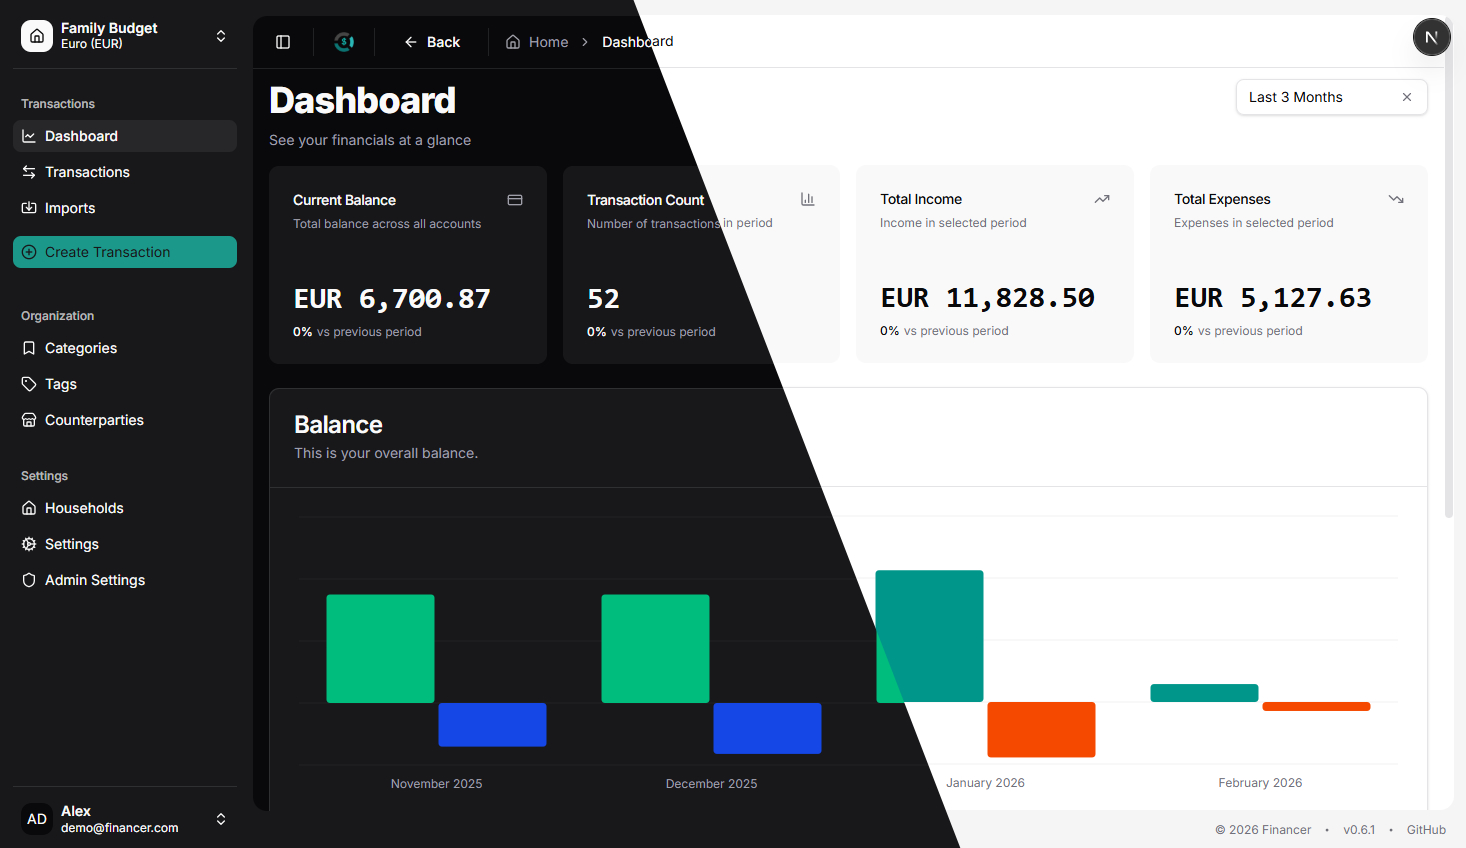Go to Home breadcrumb link

537,42
